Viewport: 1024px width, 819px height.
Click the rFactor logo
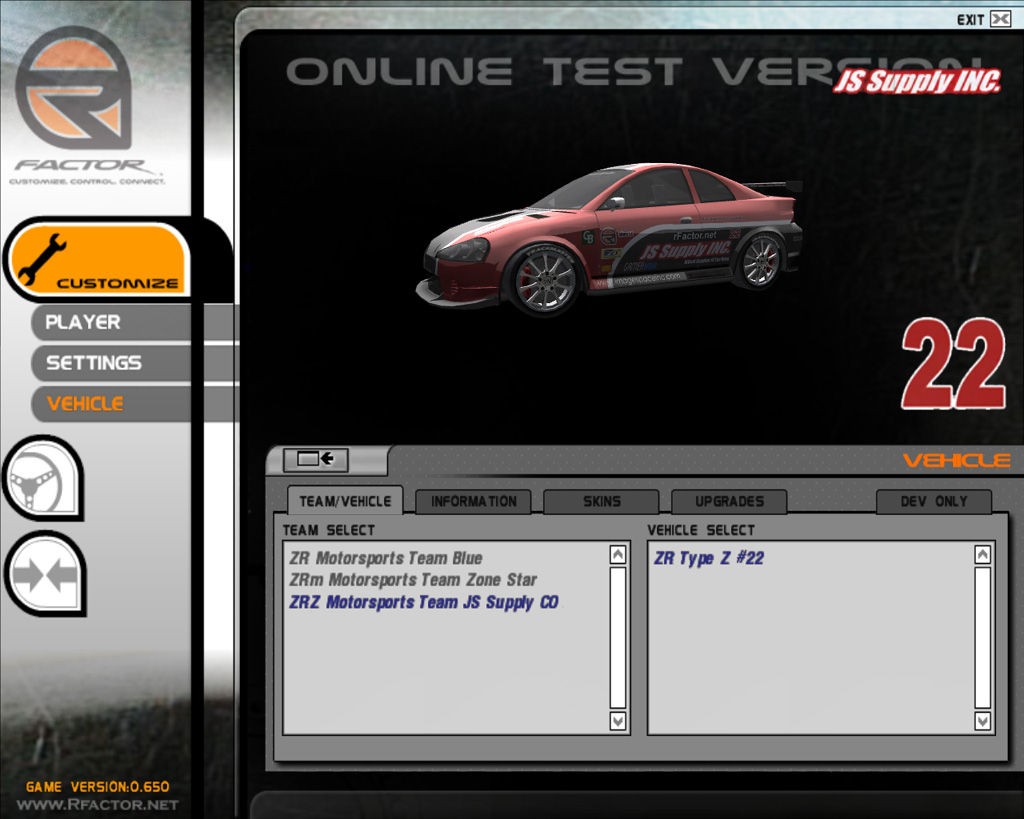74,87
